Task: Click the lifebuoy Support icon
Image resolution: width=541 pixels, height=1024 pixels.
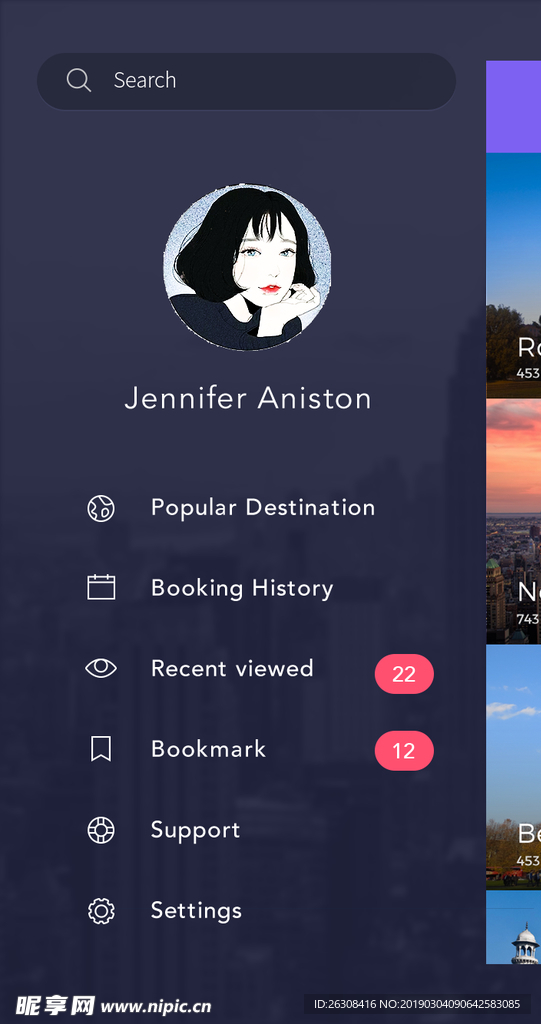Action: click(x=101, y=830)
